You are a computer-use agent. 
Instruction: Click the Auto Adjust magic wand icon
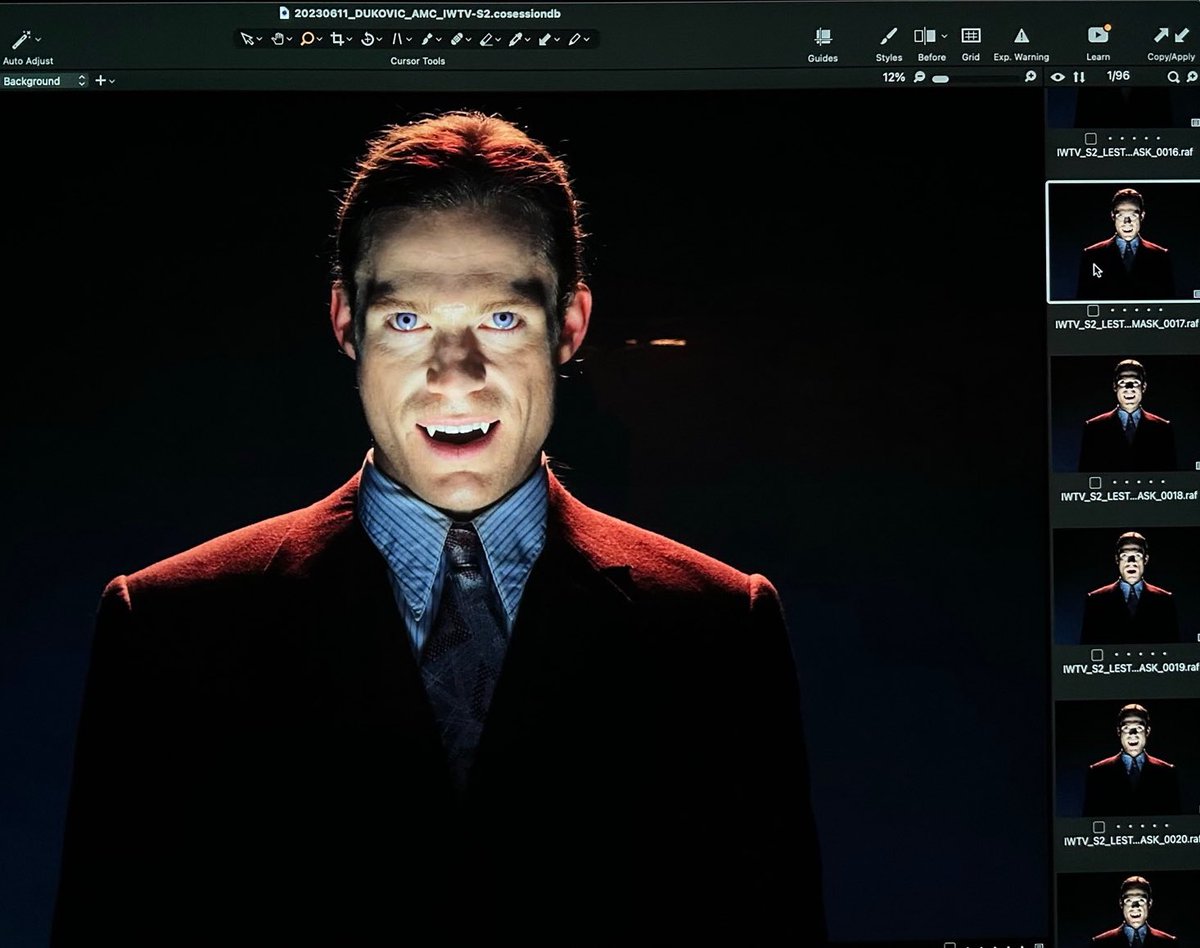pos(20,40)
